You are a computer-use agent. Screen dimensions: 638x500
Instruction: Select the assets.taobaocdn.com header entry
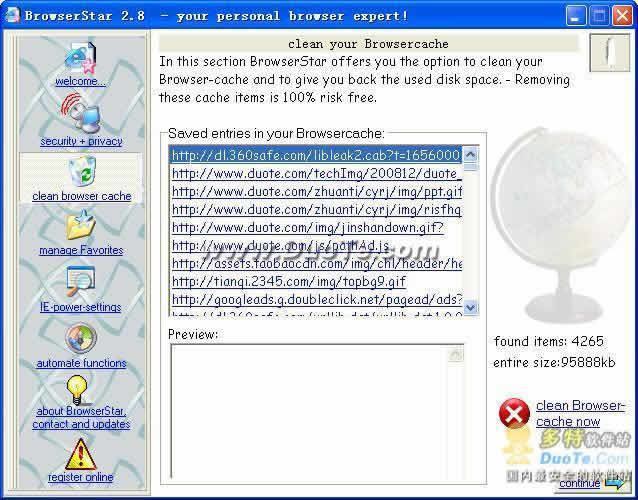[x=315, y=264]
